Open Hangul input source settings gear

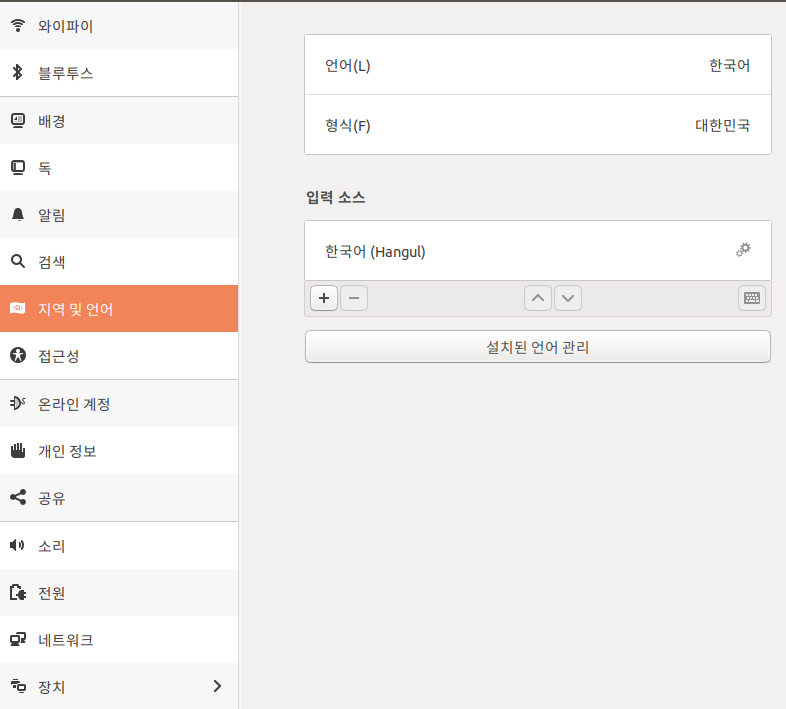(743, 250)
